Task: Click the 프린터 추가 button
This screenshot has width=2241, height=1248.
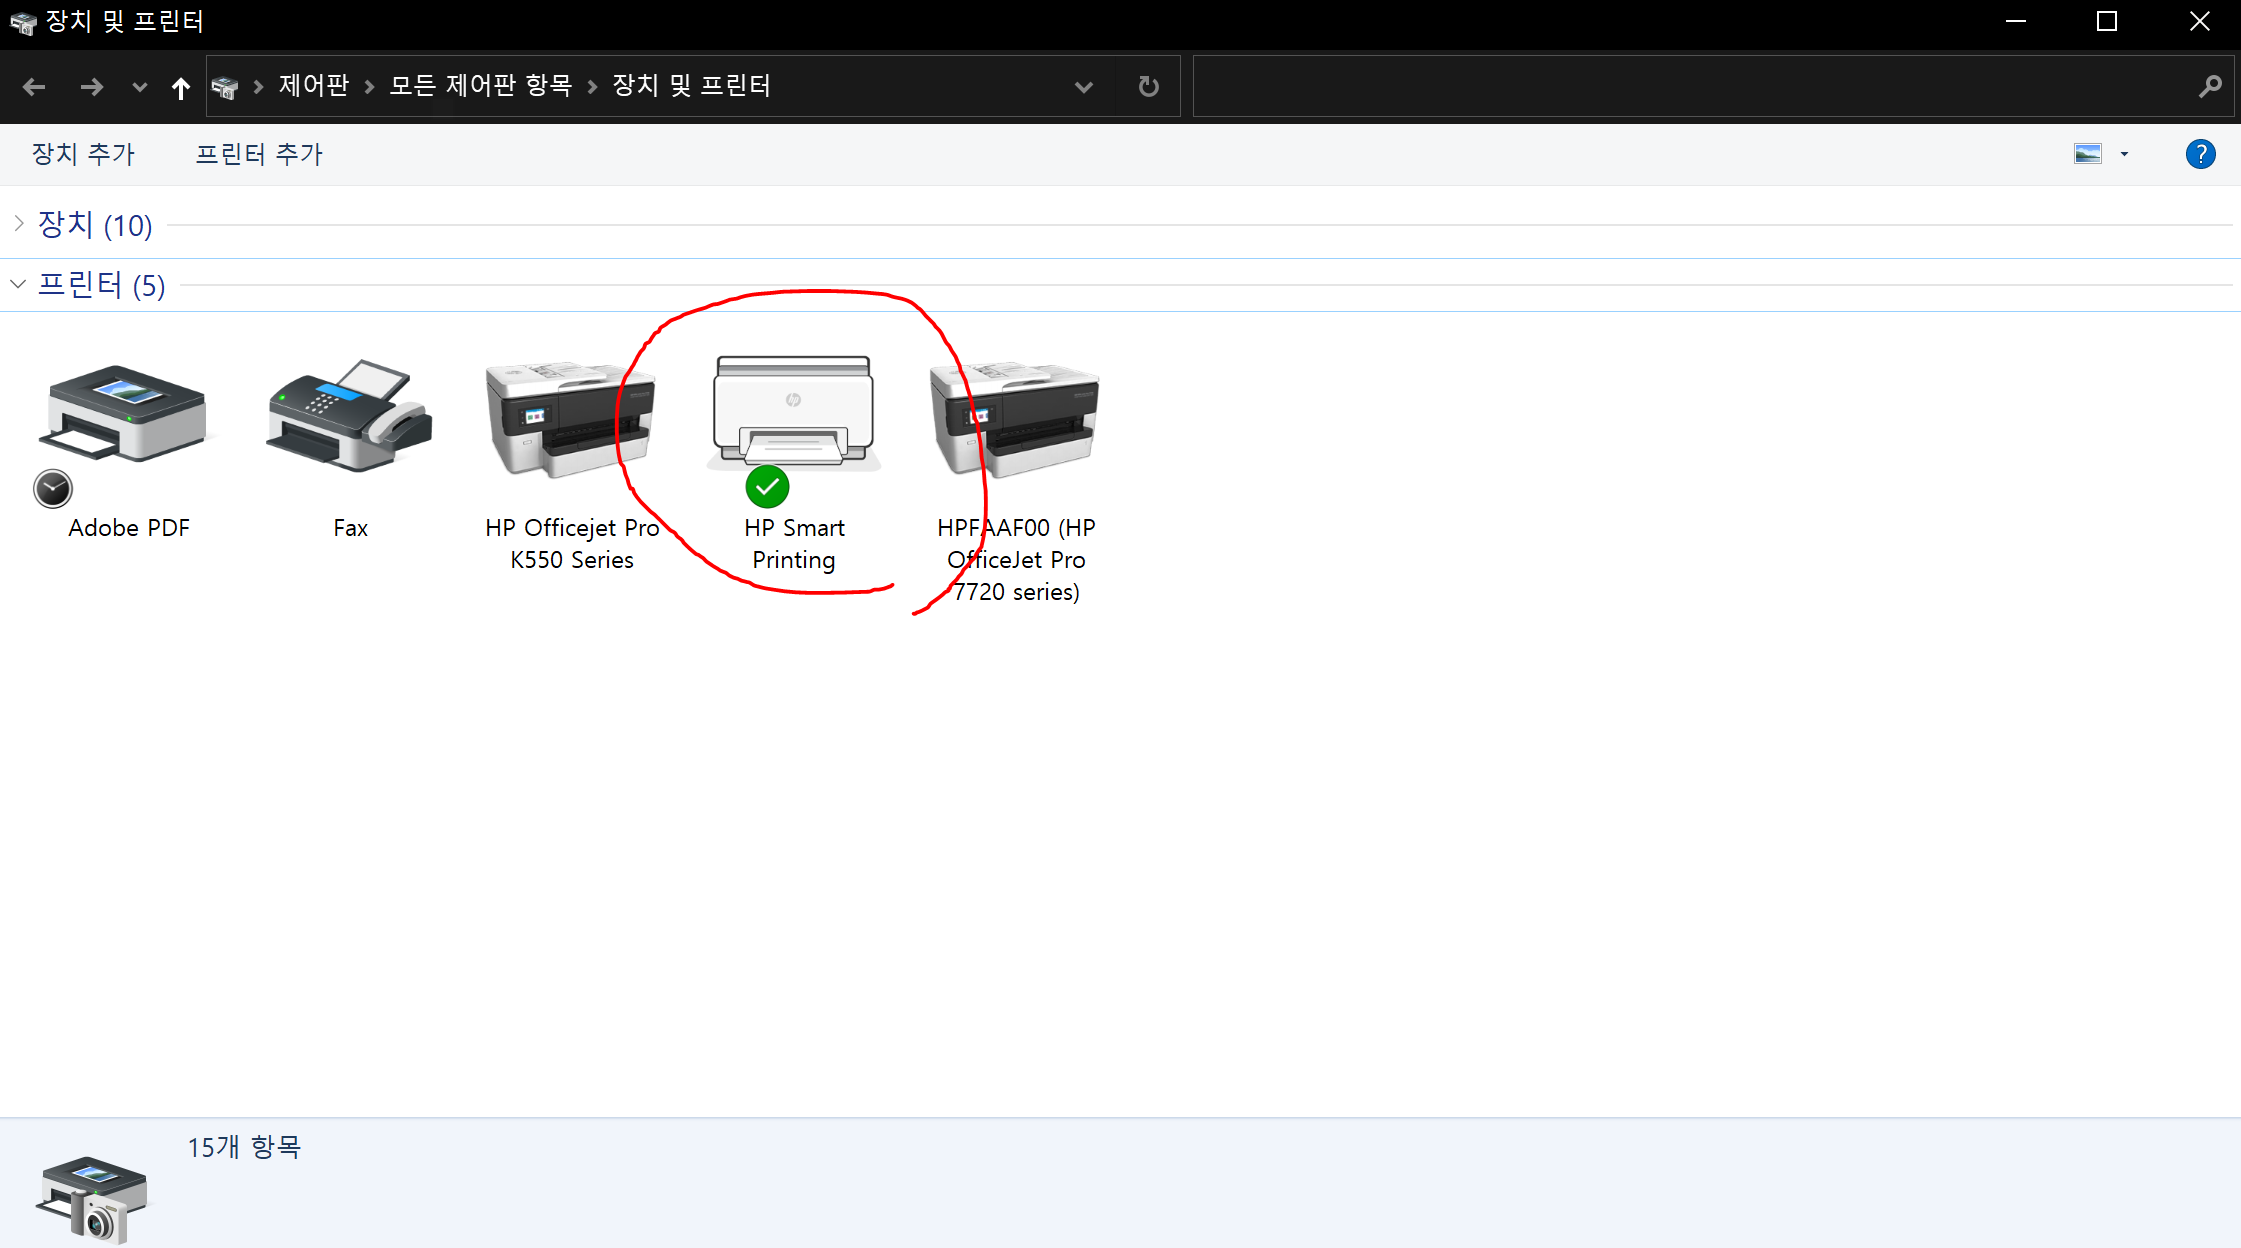Action: click(x=259, y=154)
